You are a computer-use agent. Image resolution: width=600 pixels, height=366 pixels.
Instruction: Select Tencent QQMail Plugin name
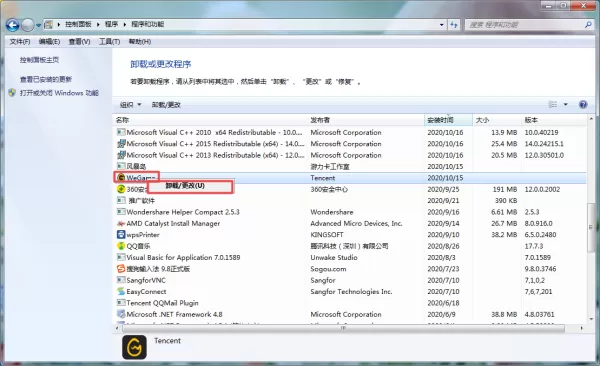(x=162, y=303)
